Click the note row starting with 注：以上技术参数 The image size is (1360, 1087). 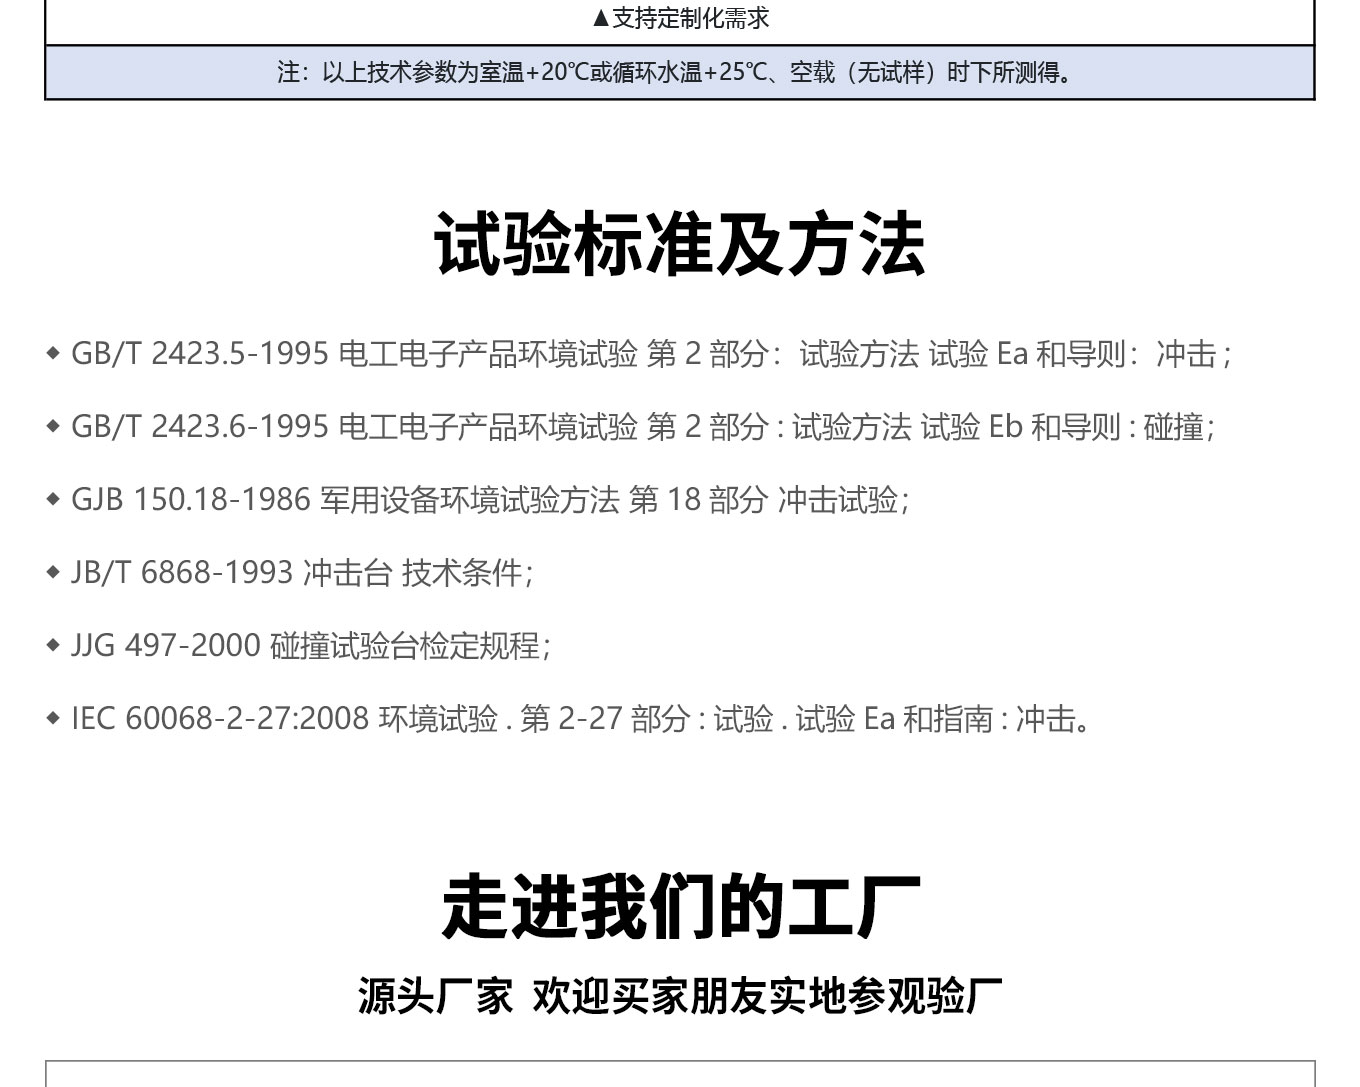pos(678,72)
